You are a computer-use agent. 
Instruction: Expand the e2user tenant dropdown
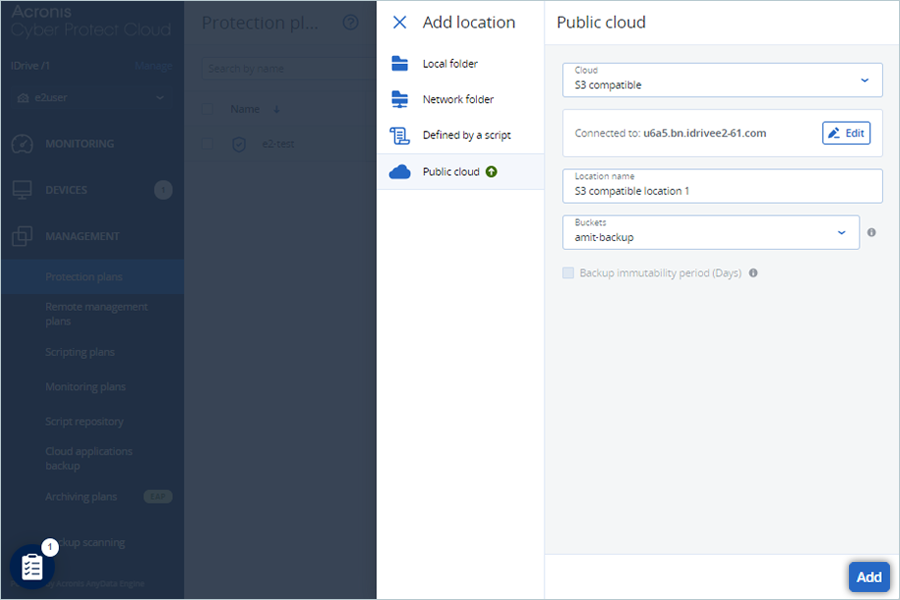pos(91,98)
